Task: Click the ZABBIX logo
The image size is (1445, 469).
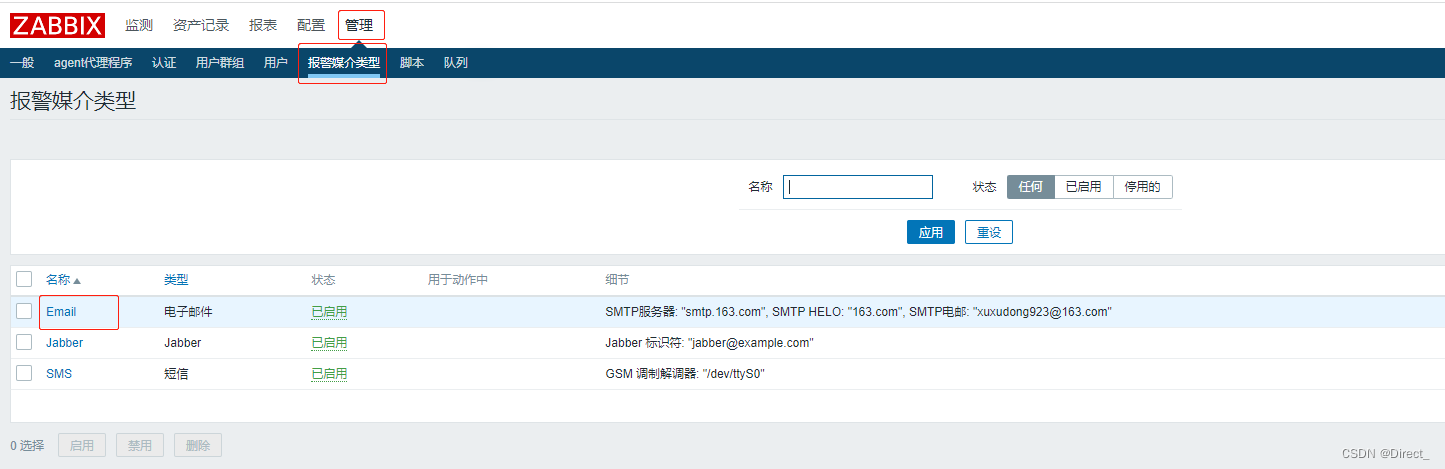Action: point(57,25)
